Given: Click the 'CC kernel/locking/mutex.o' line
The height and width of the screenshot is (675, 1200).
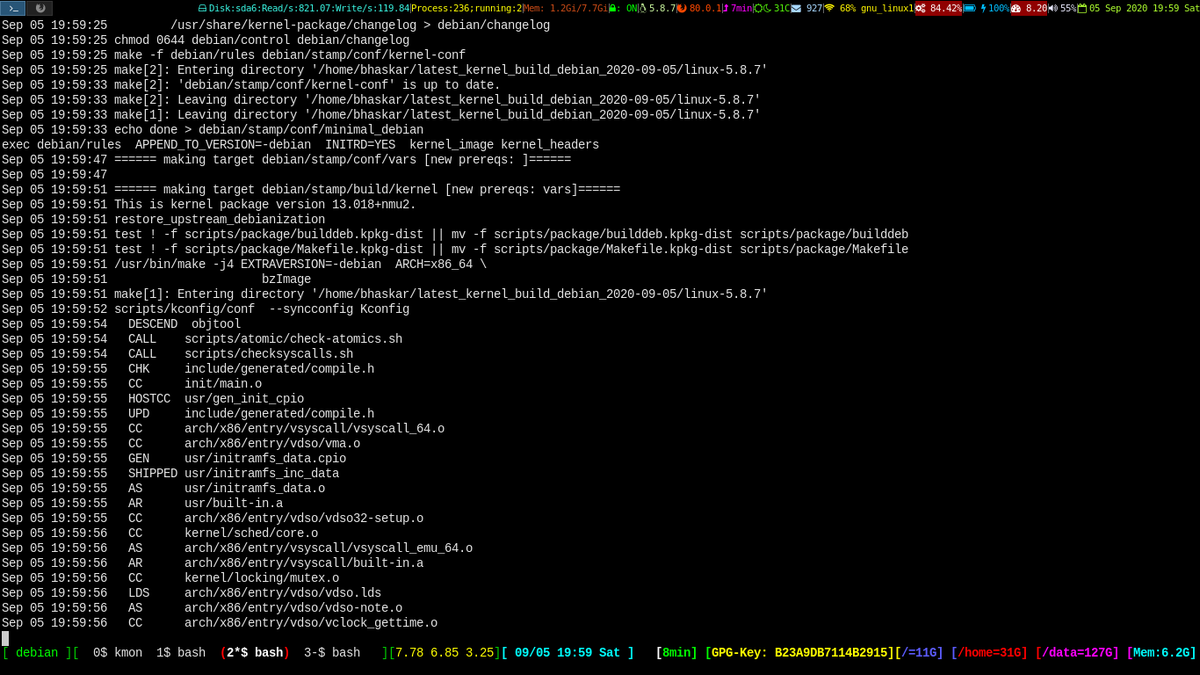Looking at the screenshot, I should 170,580.
